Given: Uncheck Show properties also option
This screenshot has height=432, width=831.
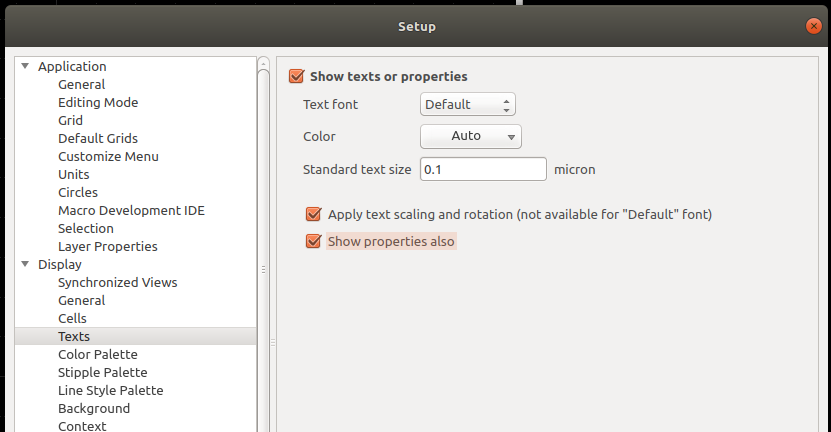Looking at the screenshot, I should (314, 241).
